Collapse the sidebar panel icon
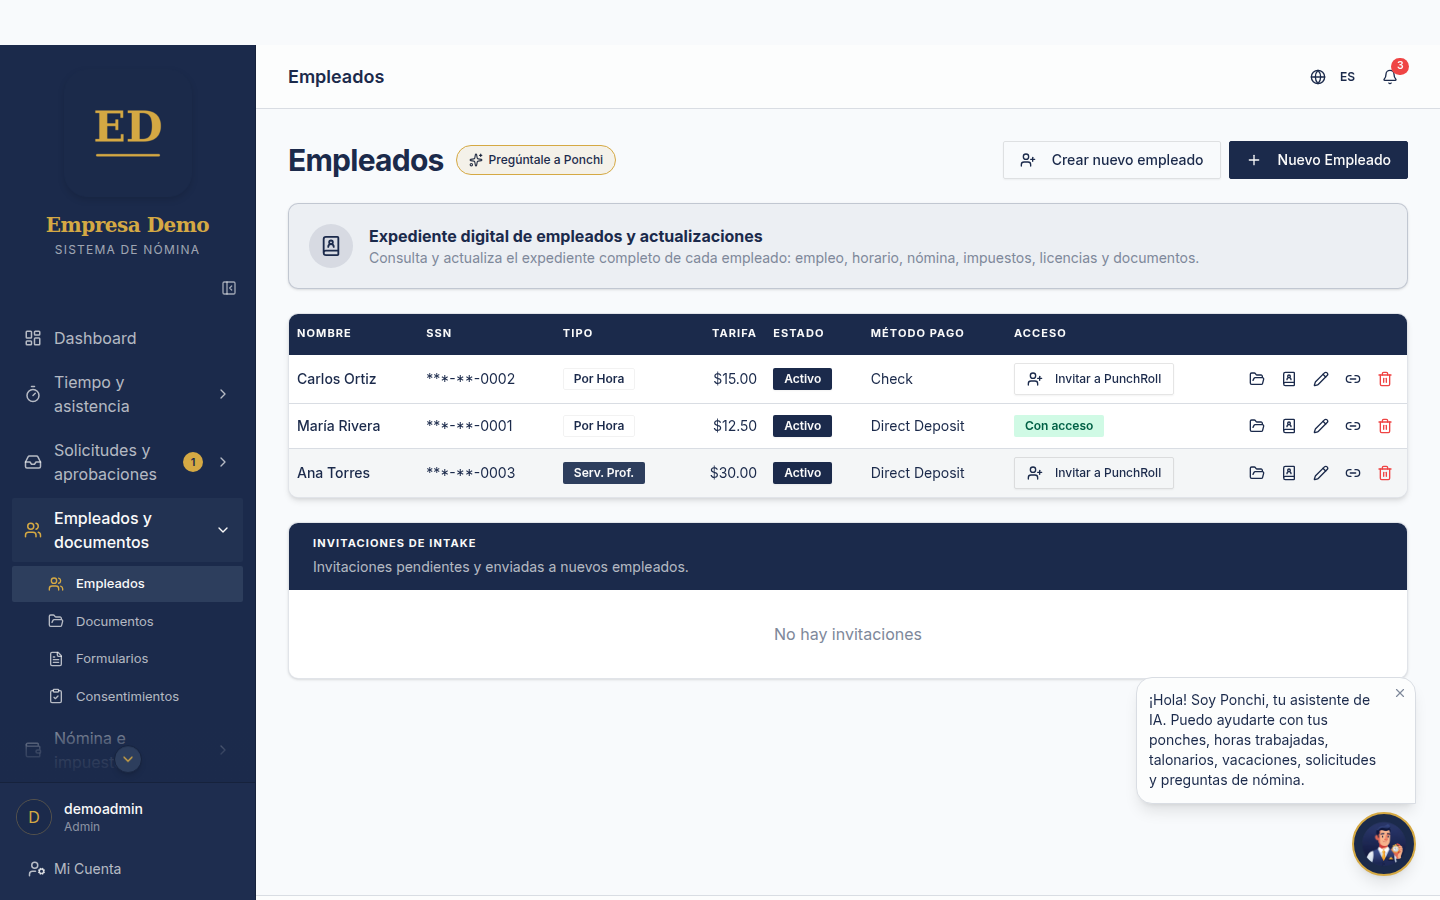1440x900 pixels. click(229, 288)
